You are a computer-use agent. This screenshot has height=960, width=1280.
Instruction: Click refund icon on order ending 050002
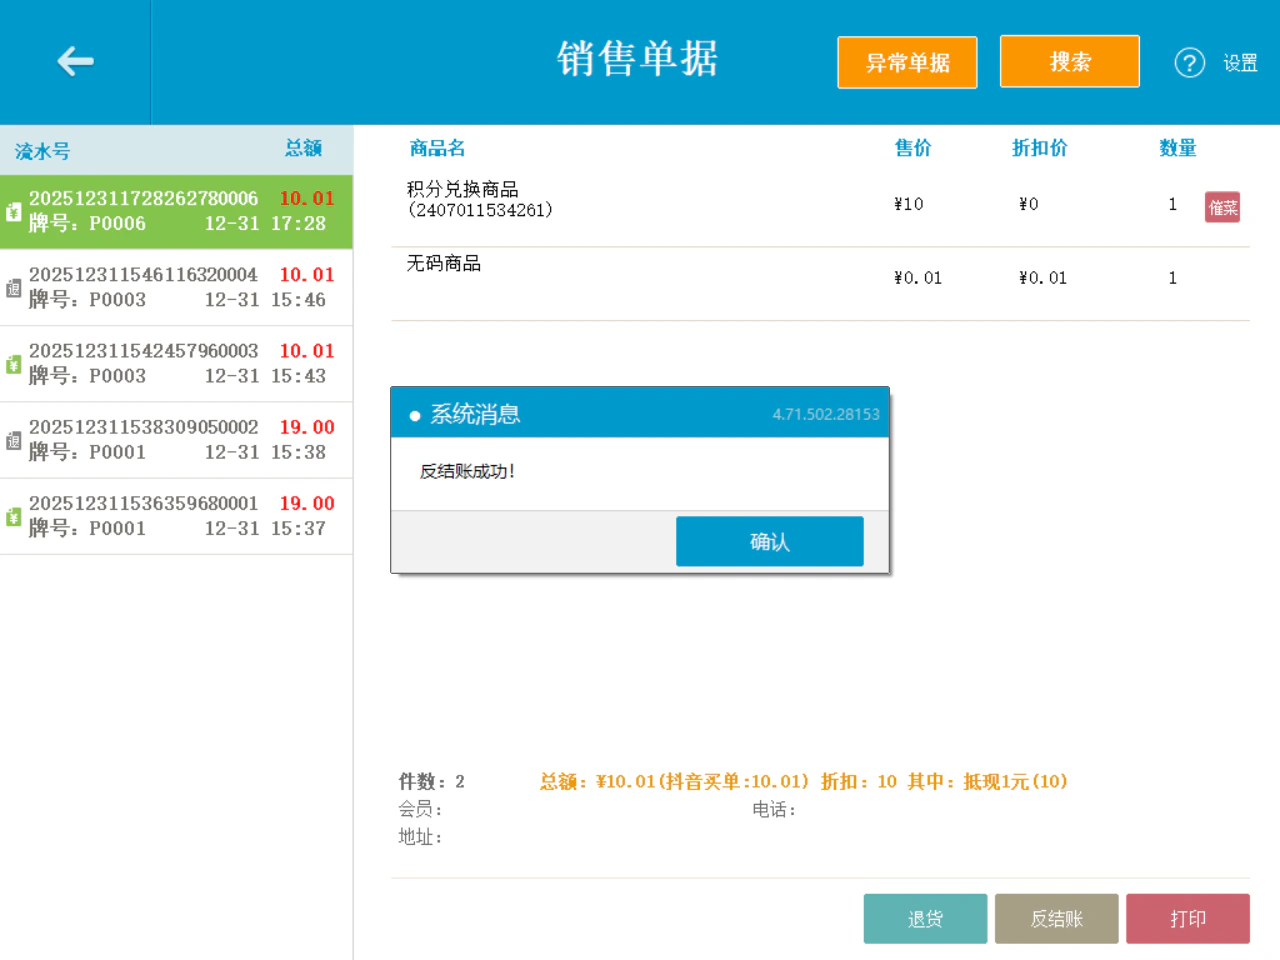click(x=13, y=441)
